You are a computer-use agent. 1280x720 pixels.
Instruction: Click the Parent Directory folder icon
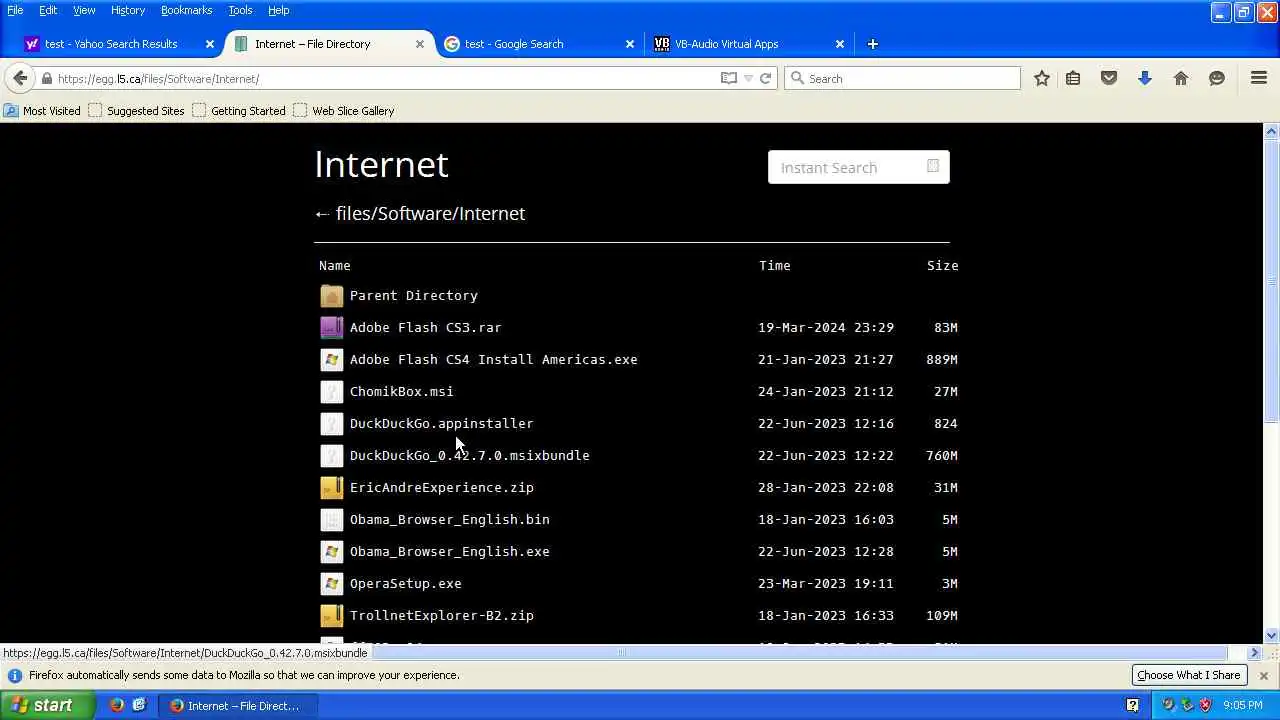pyautogui.click(x=331, y=295)
